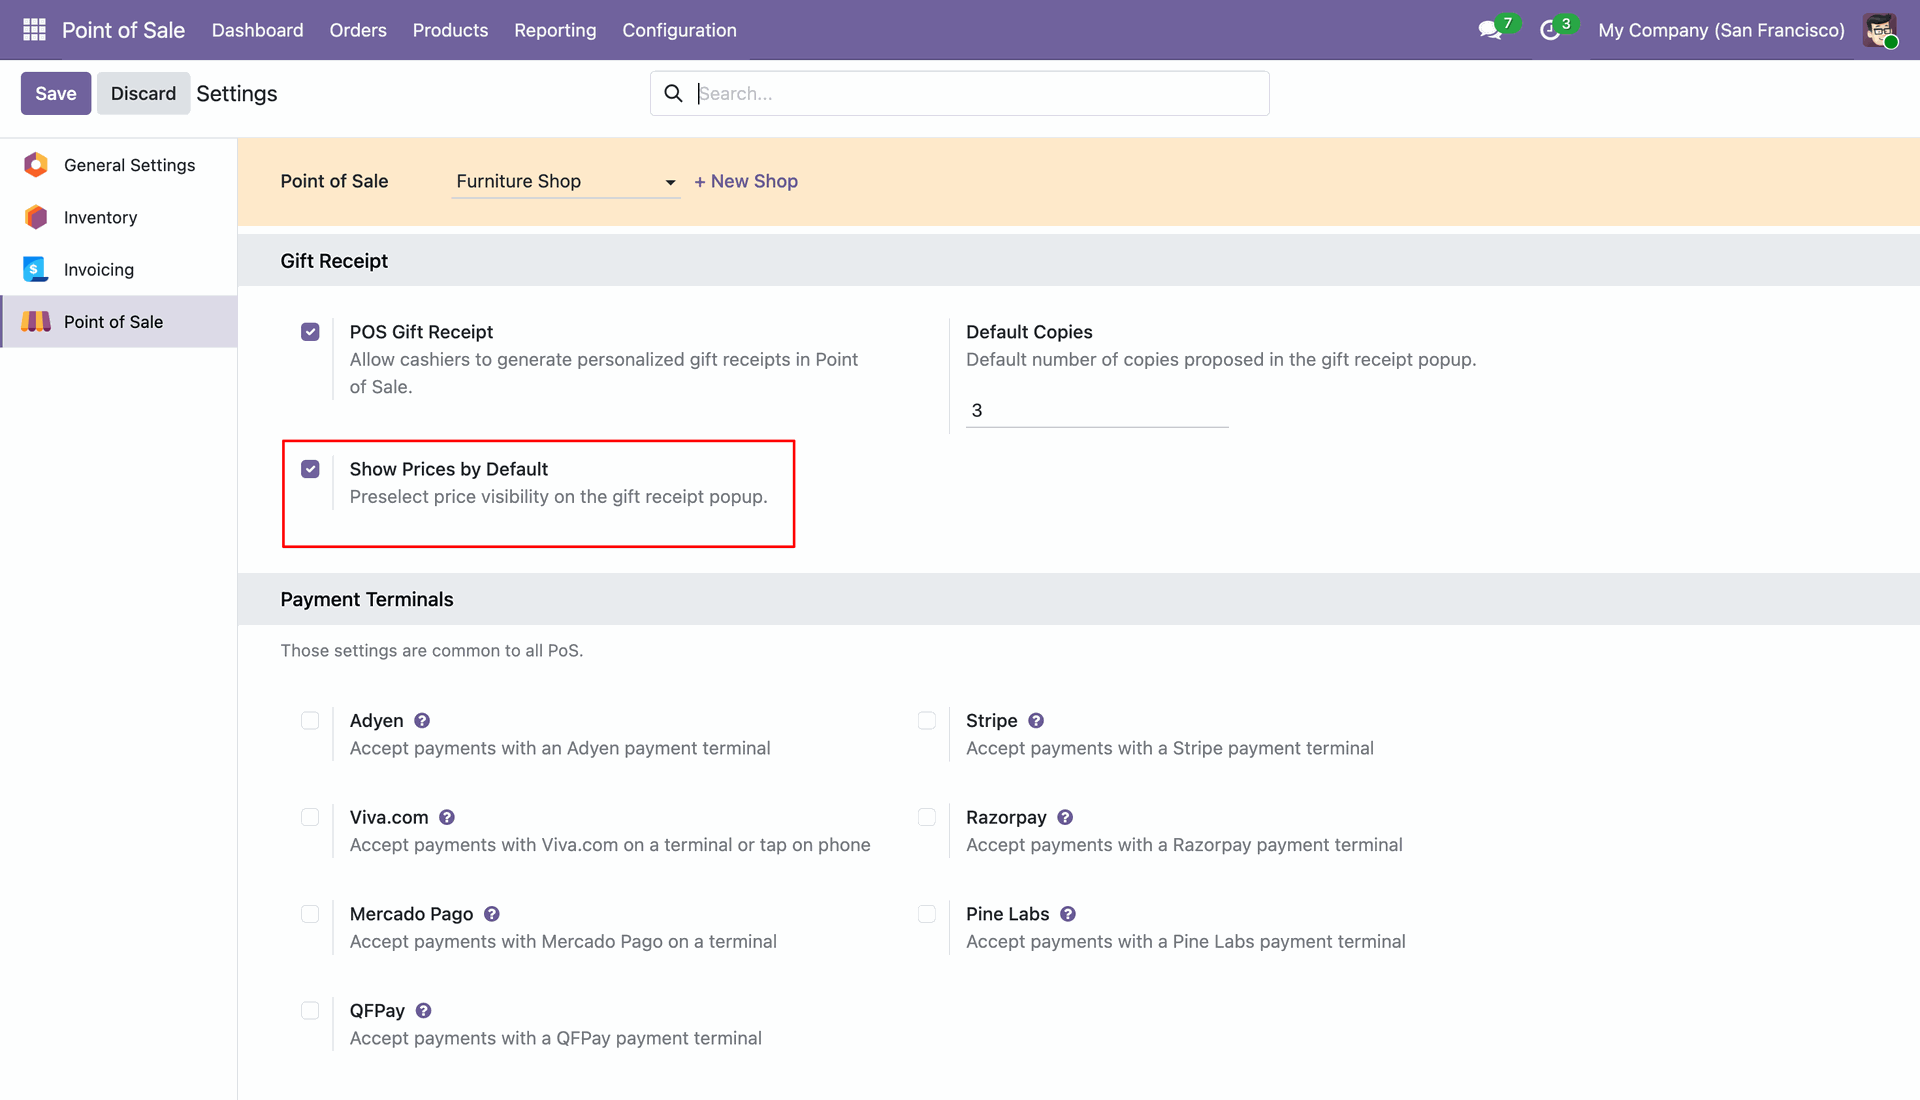Open the Products menu
Viewport: 1920px width, 1100px height.
pyautogui.click(x=450, y=30)
